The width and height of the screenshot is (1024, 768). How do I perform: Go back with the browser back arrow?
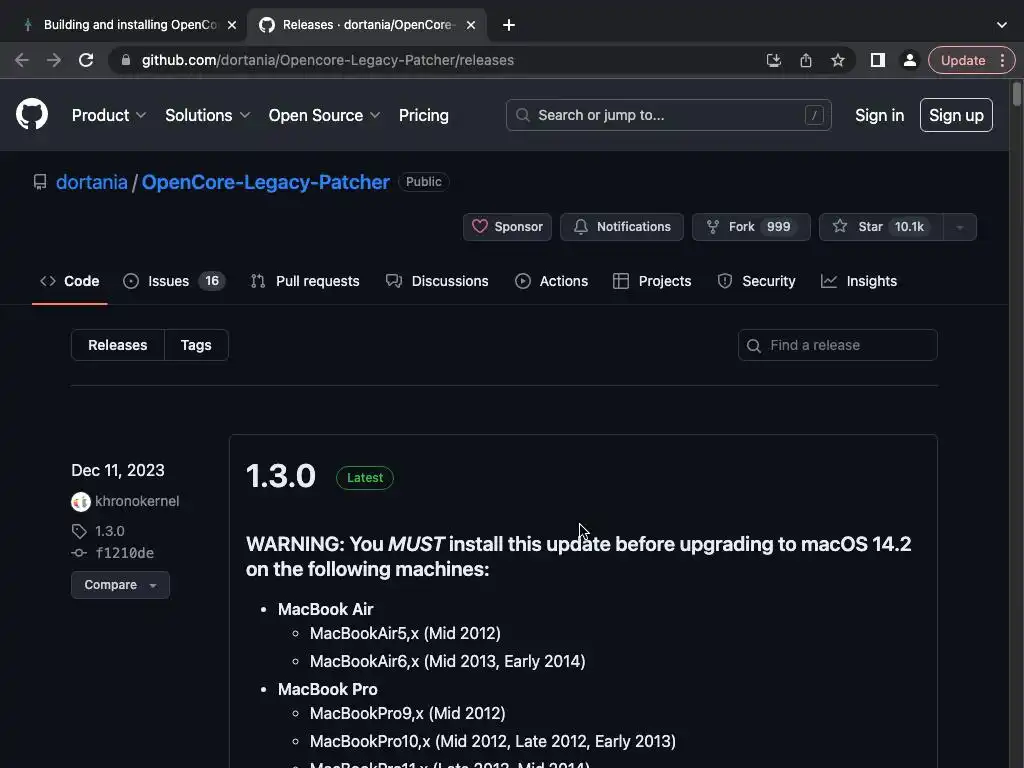pyautogui.click(x=22, y=60)
